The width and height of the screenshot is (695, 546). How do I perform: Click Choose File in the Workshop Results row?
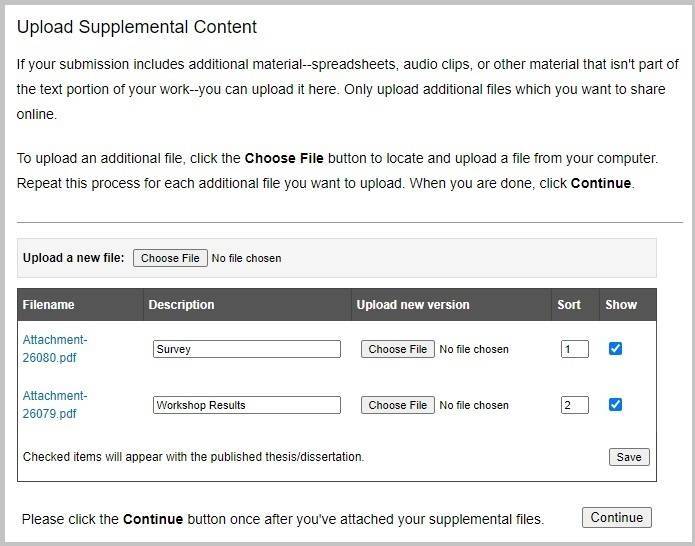[x=397, y=405]
